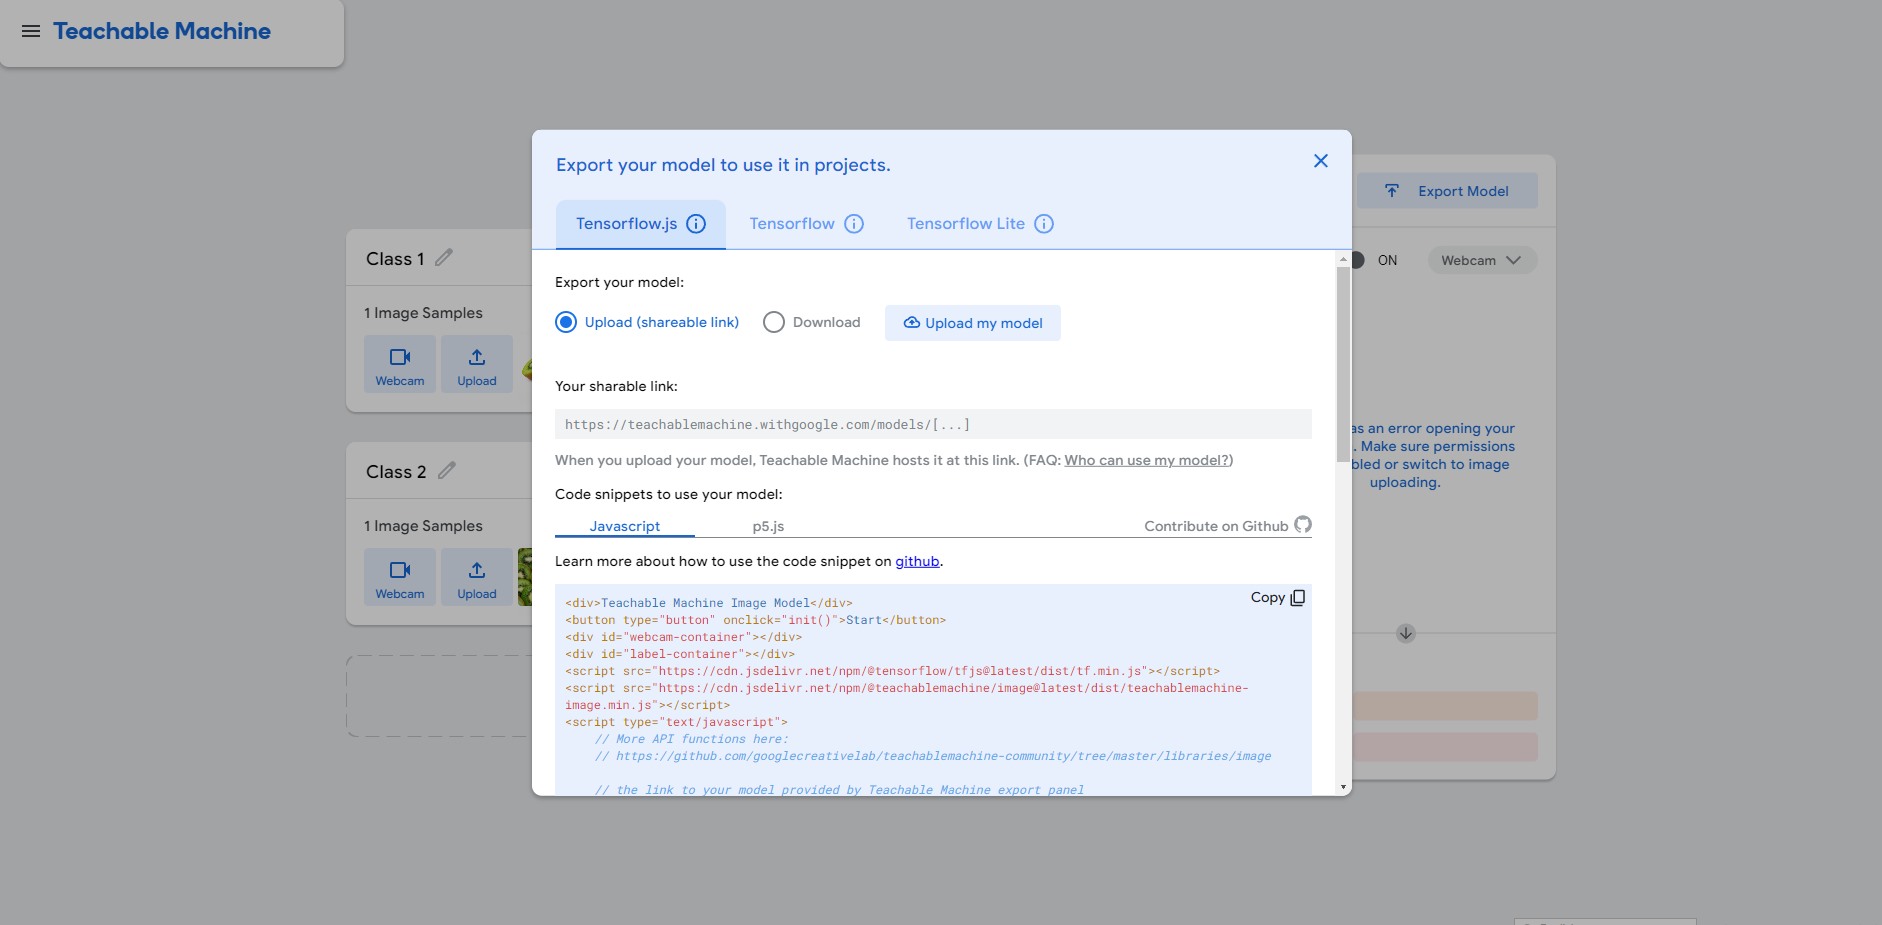1882x925 pixels.
Task: Click Upload button in Class 2
Action: point(477,578)
